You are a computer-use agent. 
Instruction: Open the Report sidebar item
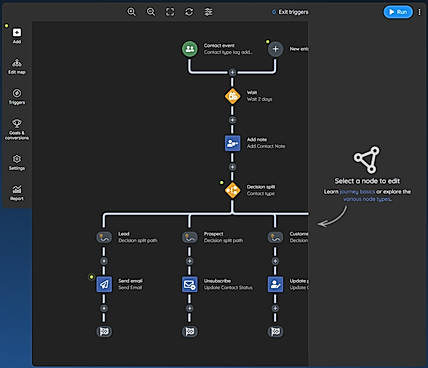point(17,193)
